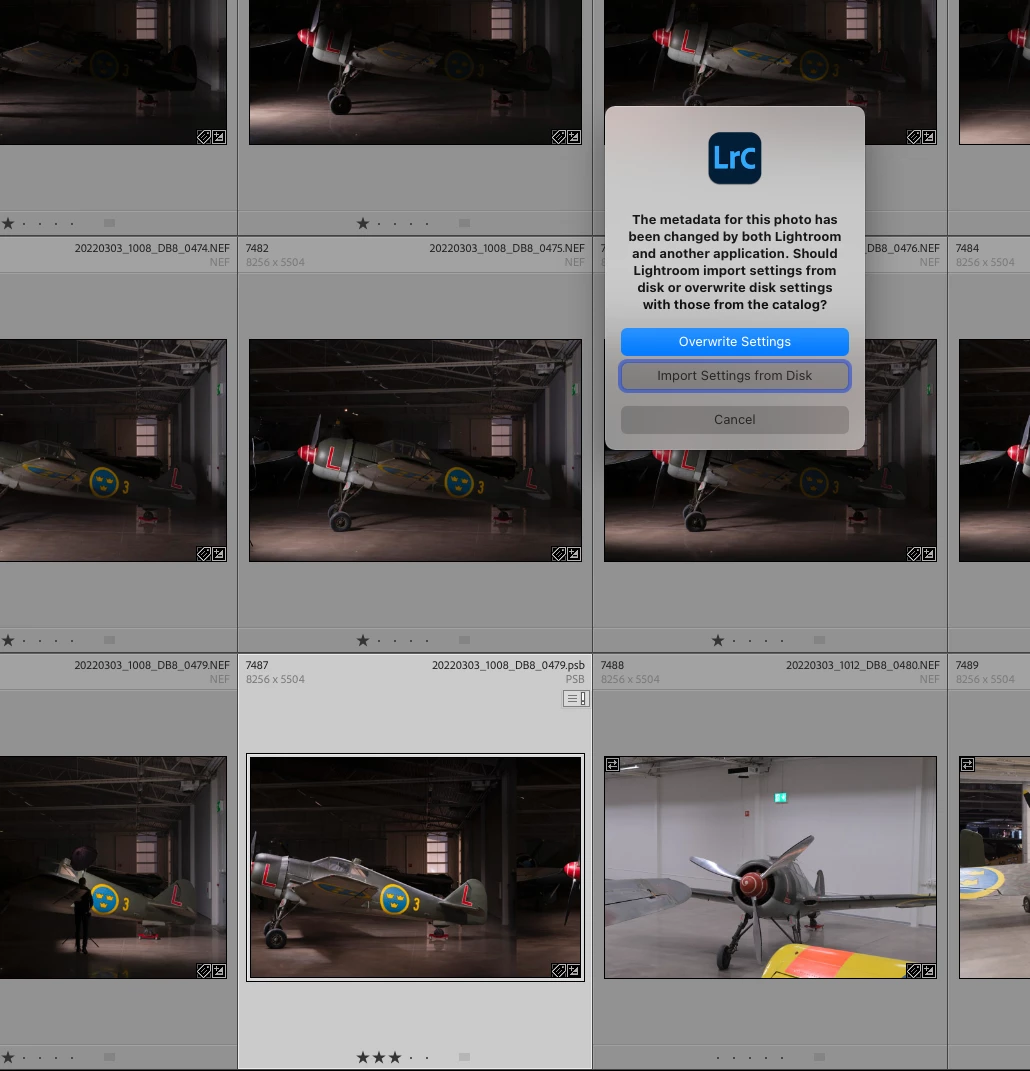Click keyword badge on thumbnail above the 0474.NEF header
1030x1071 pixels.
[204, 137]
